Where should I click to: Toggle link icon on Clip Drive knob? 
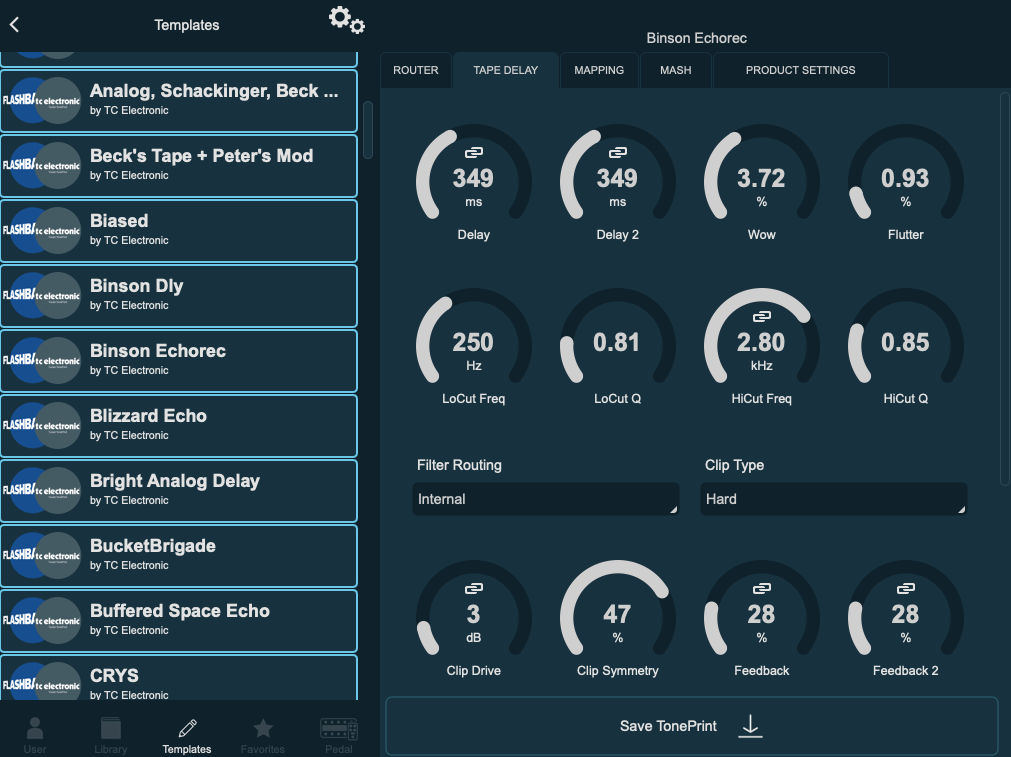pyautogui.click(x=474, y=588)
